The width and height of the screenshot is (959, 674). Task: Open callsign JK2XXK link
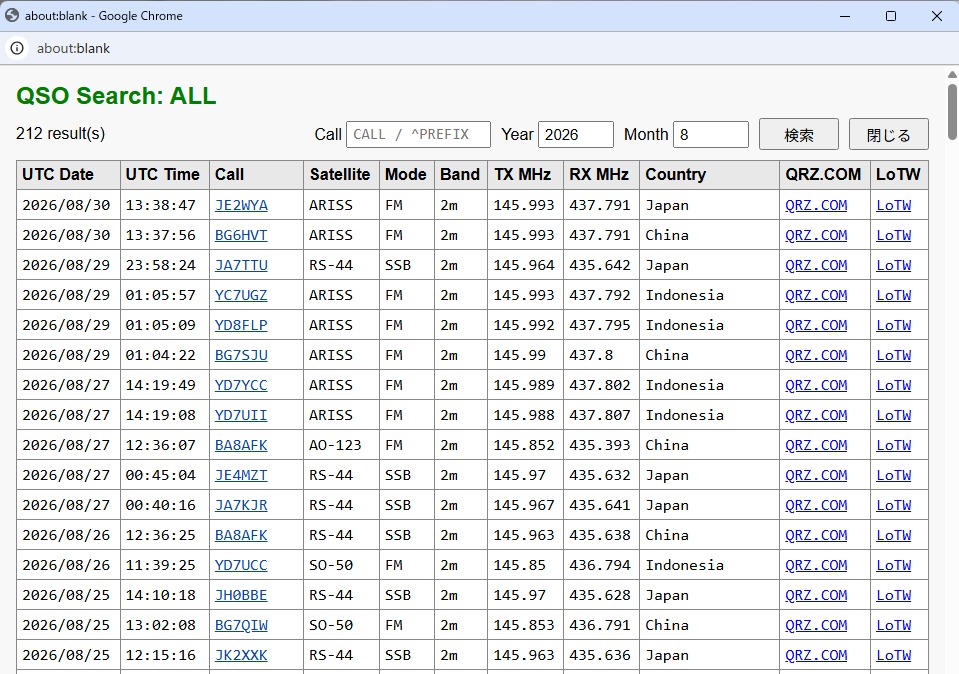pos(241,655)
